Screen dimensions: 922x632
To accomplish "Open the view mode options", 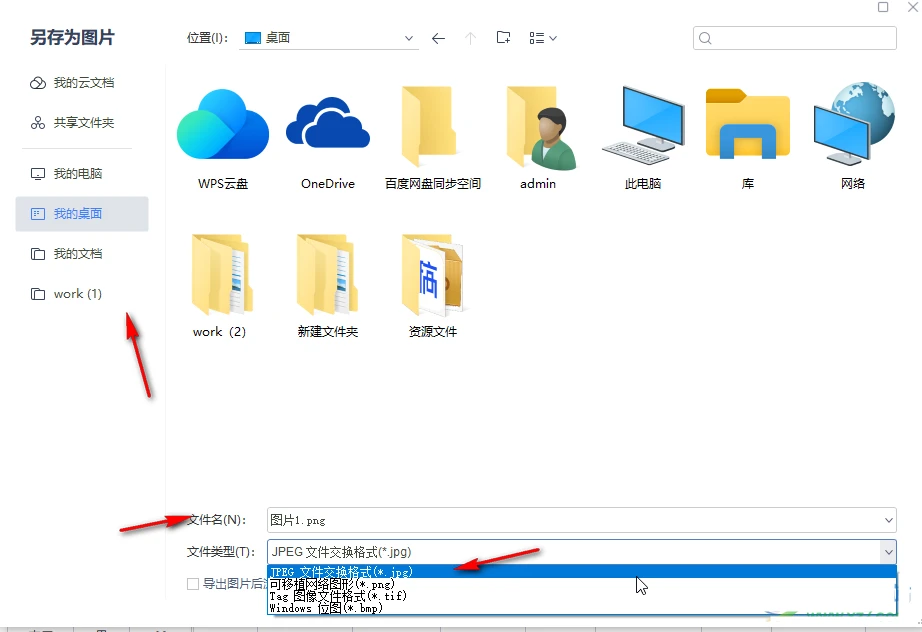I will point(543,38).
